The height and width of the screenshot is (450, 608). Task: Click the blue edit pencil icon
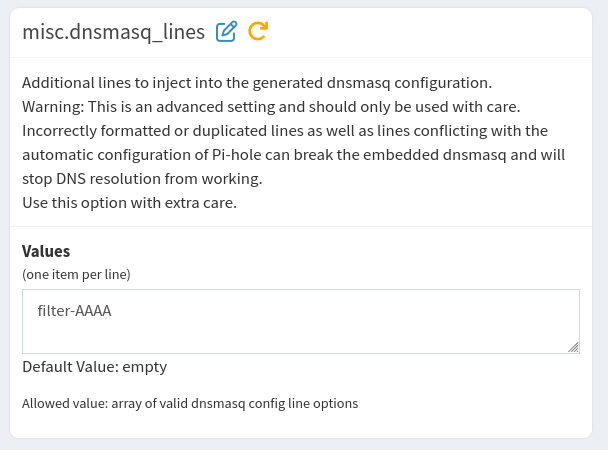(x=226, y=31)
